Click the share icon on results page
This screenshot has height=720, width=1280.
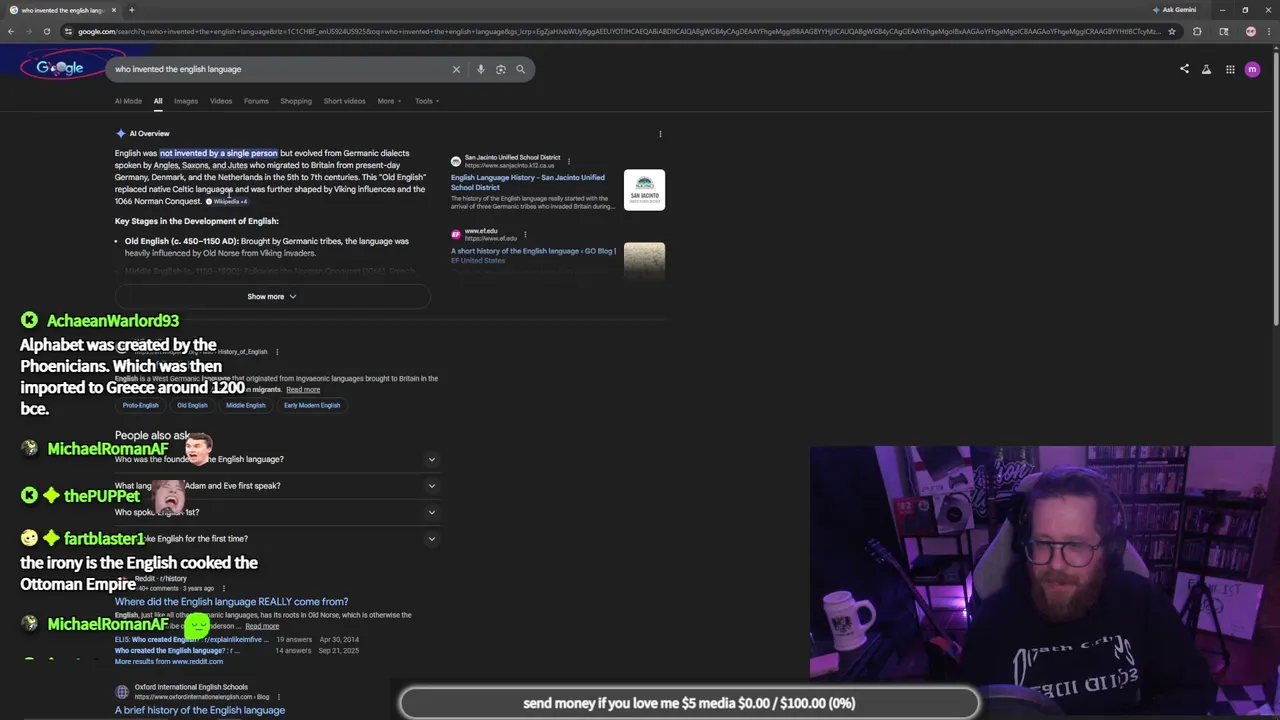click(x=1184, y=69)
